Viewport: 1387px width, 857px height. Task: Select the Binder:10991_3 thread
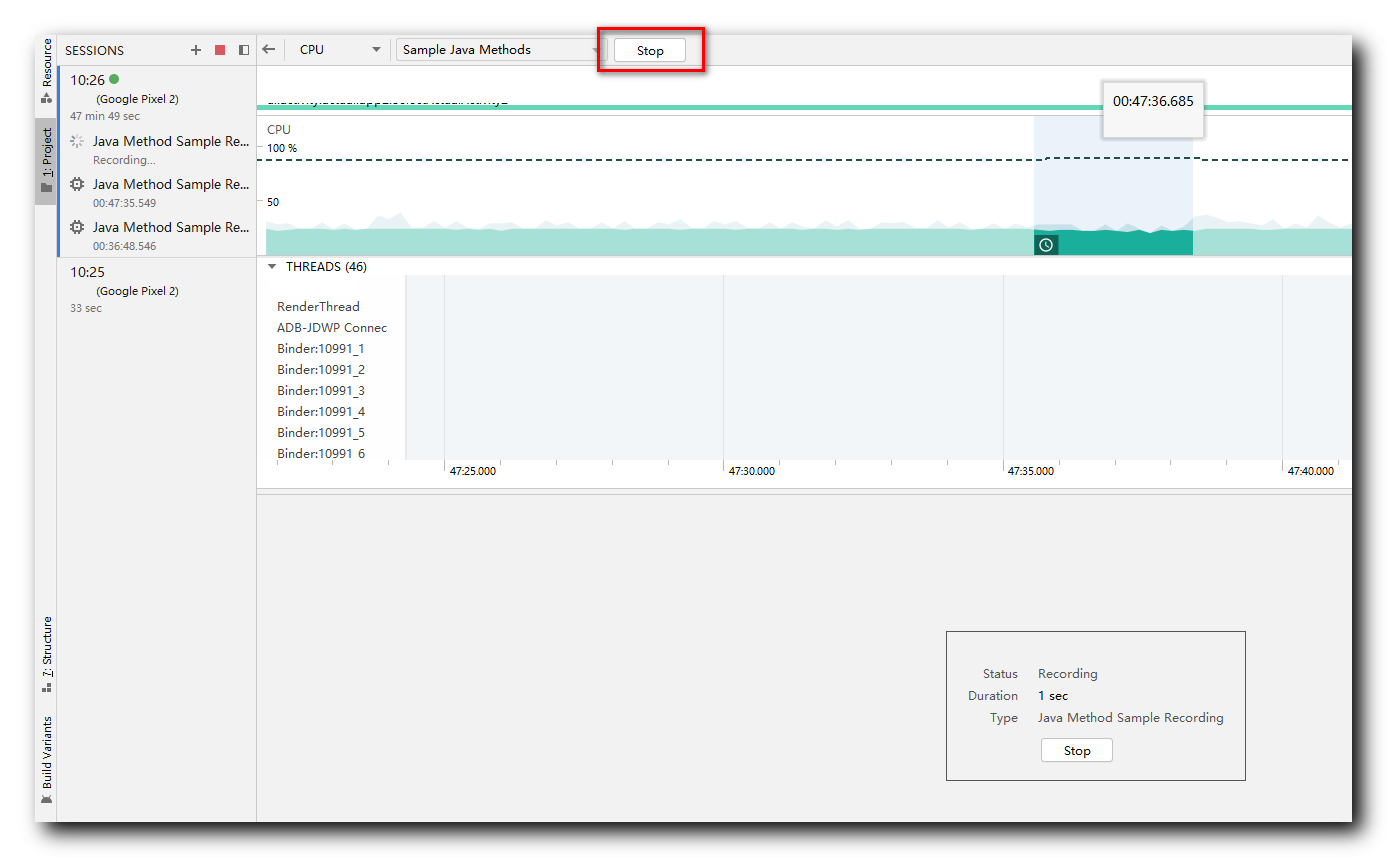[321, 391]
